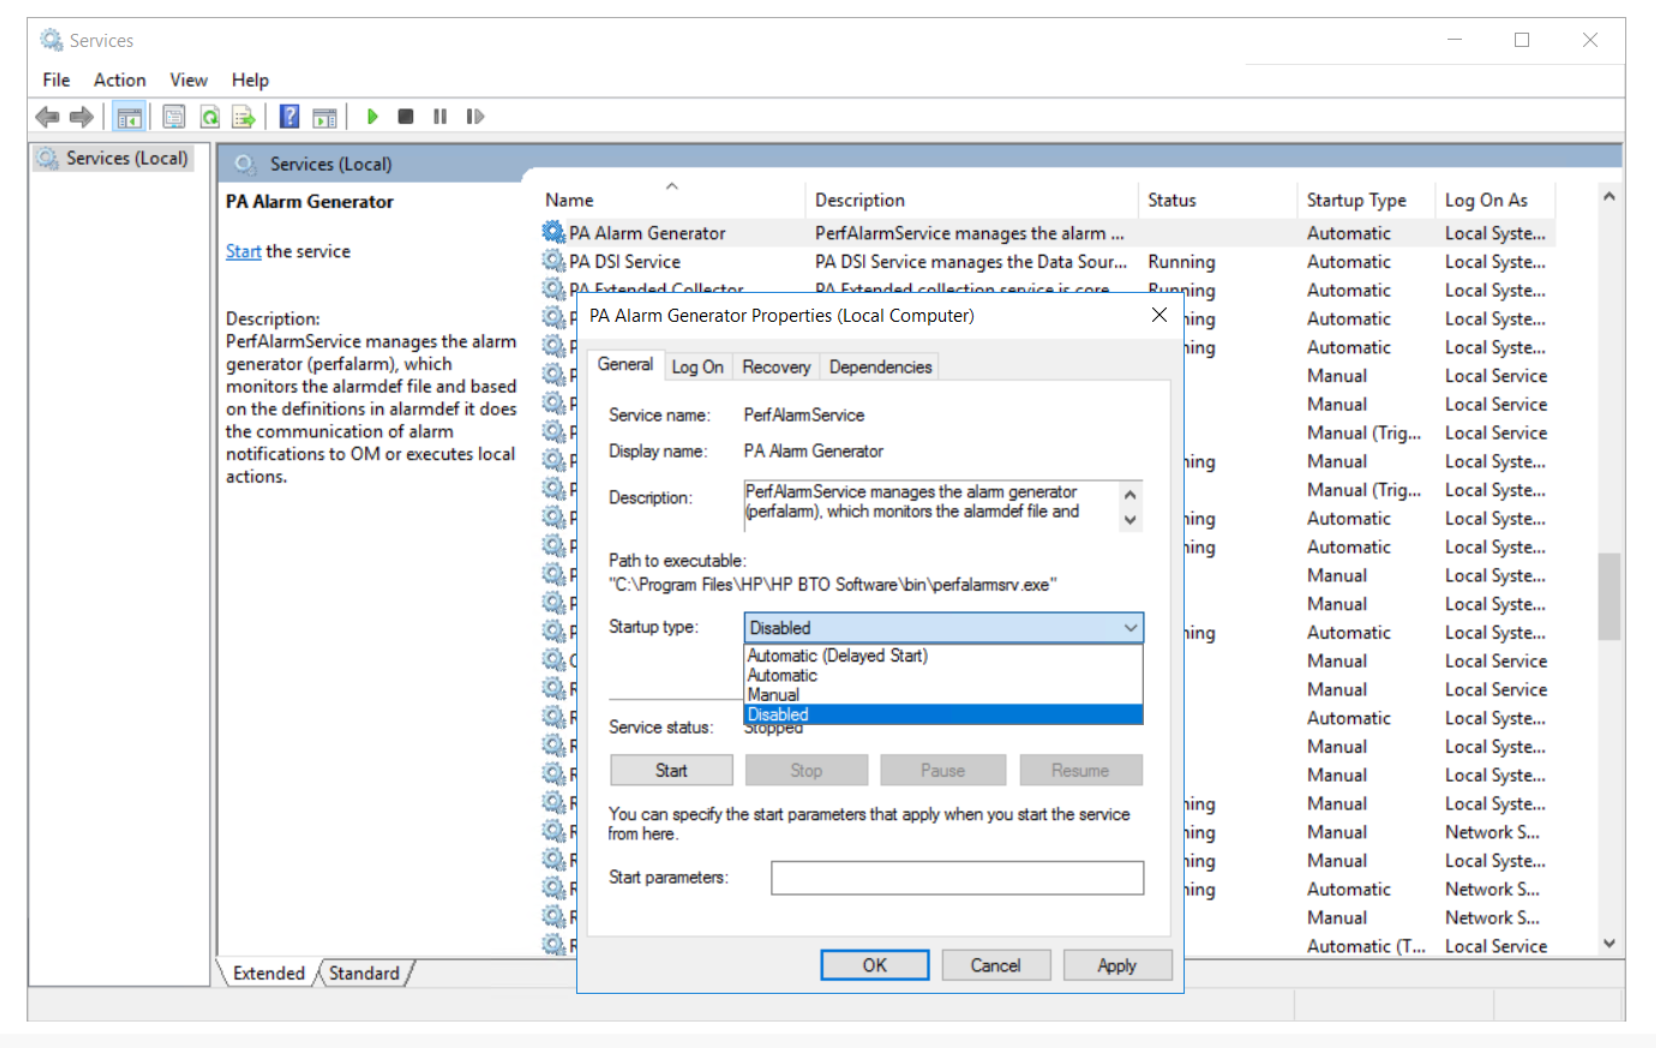Restart the service with the toolbar icon
The width and height of the screenshot is (1656, 1048).
point(475,116)
